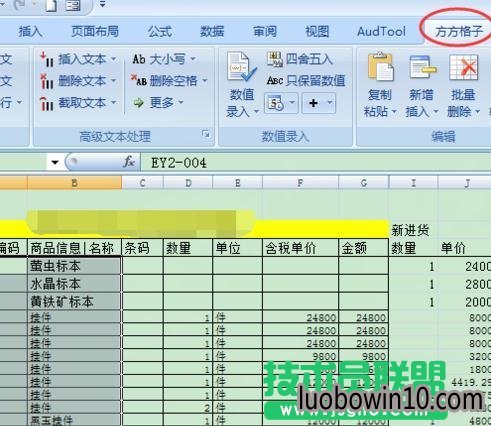Click the 大小写 Ab icon
491x426 pixels.
click(139, 59)
